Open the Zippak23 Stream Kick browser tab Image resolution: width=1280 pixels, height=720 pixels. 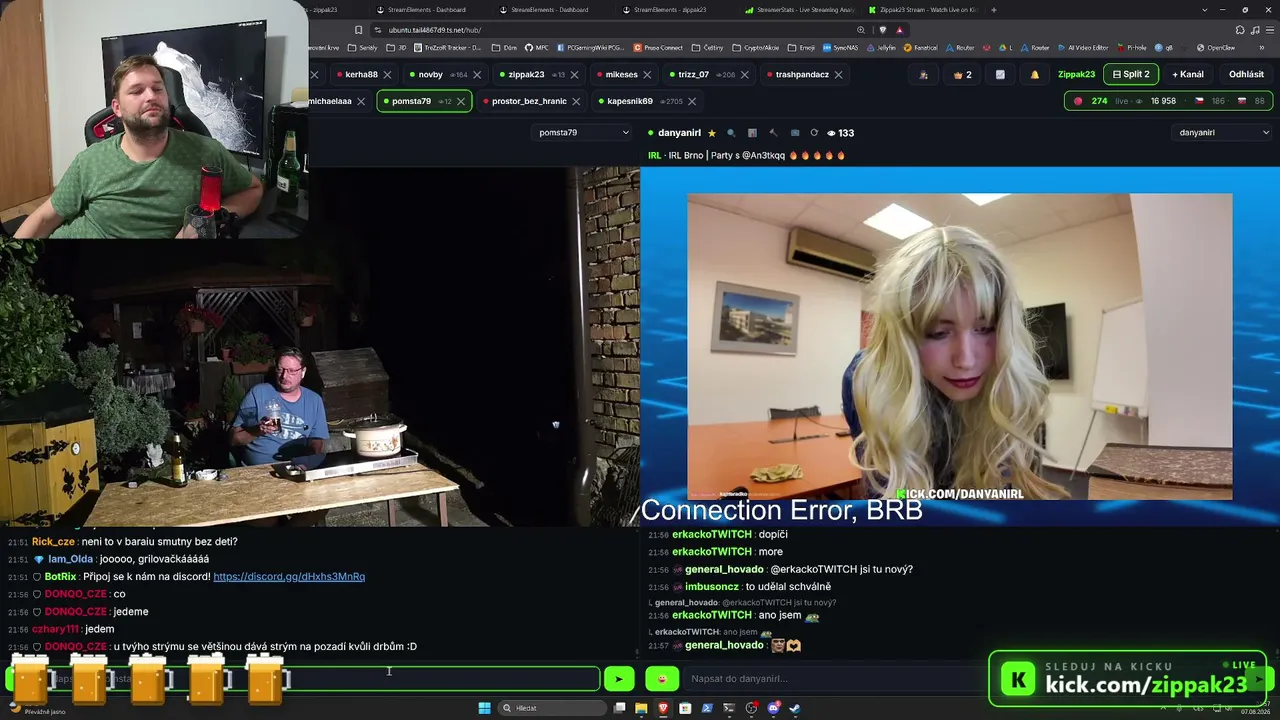pyautogui.click(x=923, y=10)
